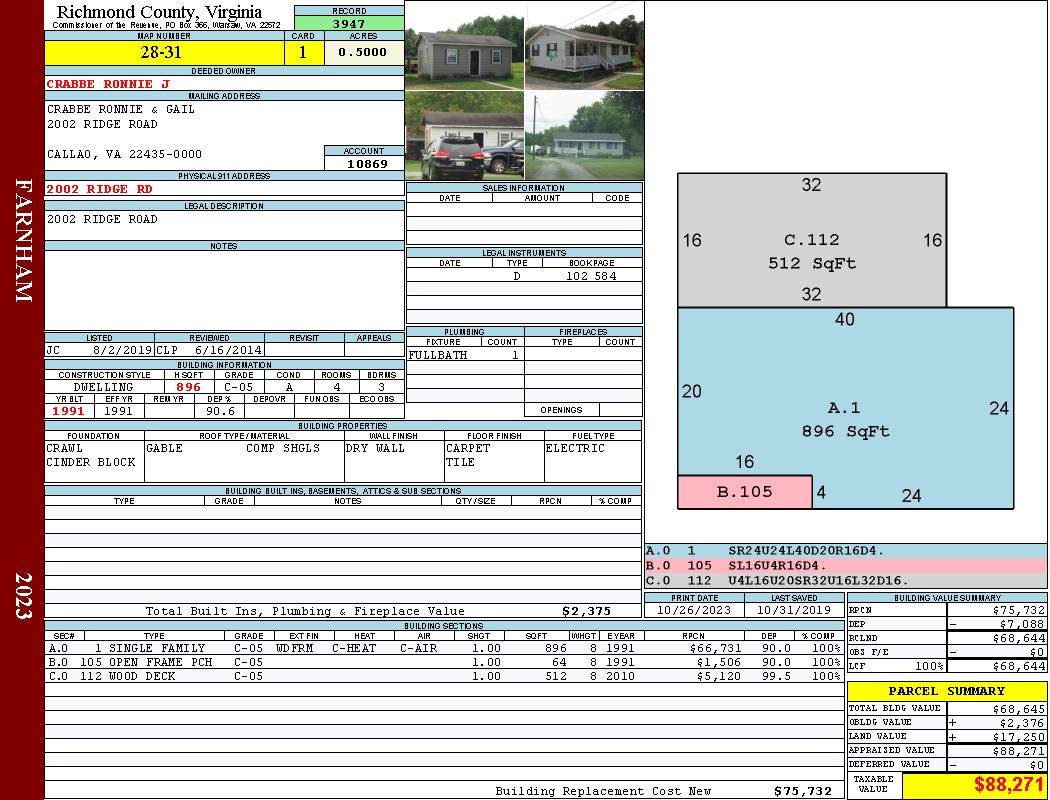Click account number 10869
Screen dimensions: 1050x800
[365, 163]
